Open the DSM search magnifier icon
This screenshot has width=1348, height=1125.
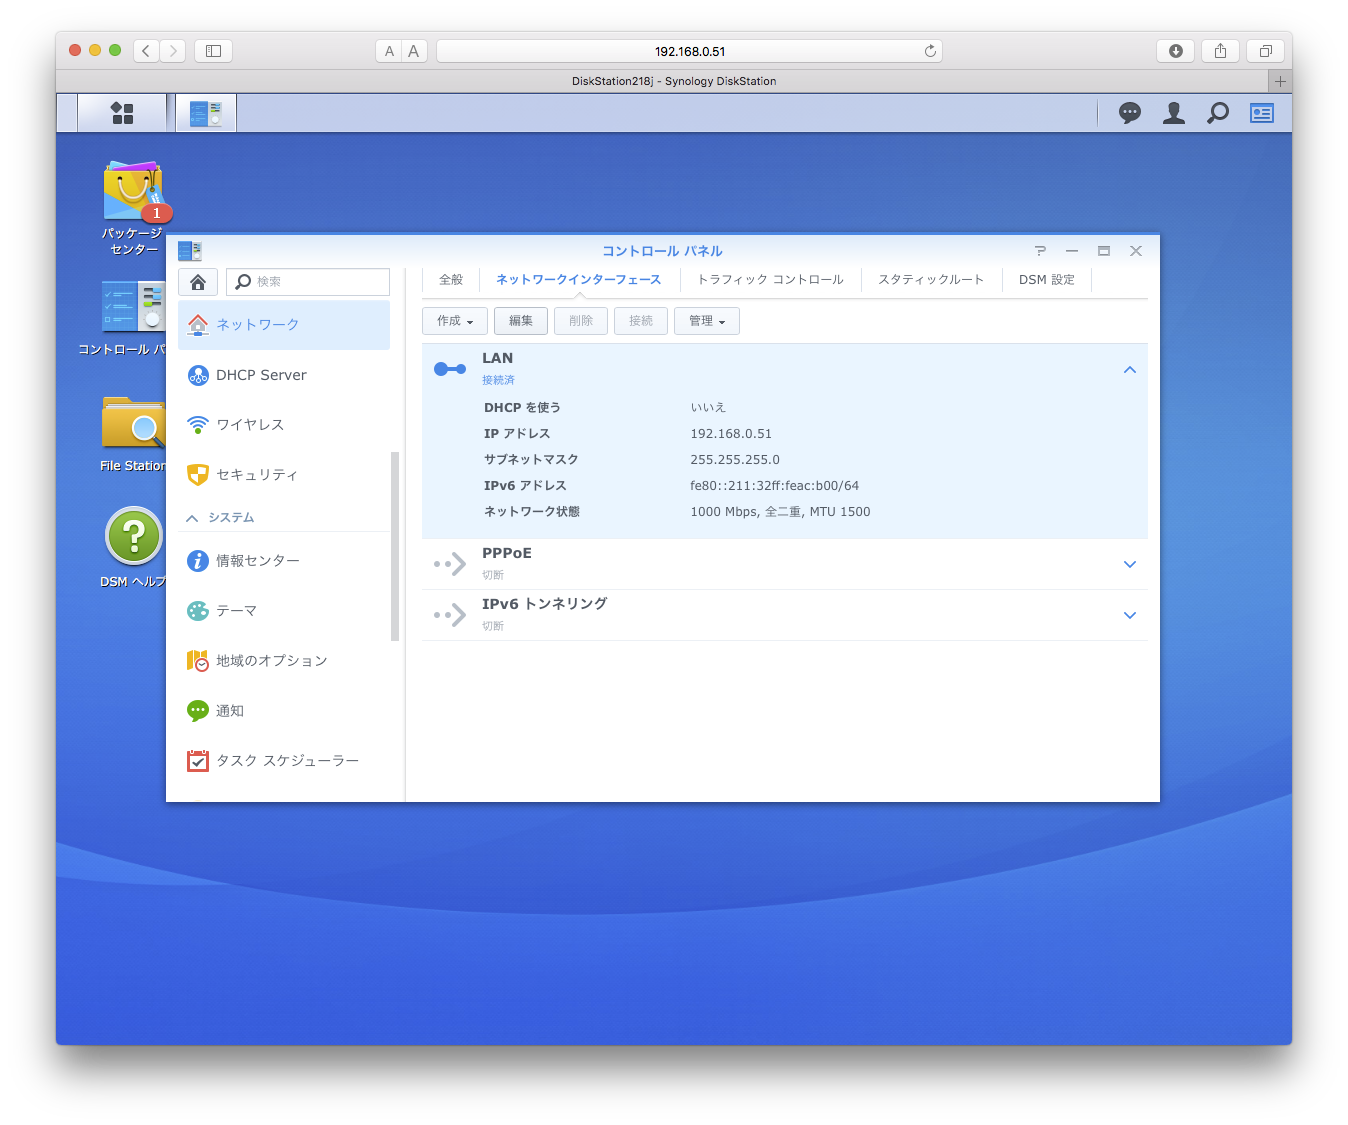(x=1218, y=113)
